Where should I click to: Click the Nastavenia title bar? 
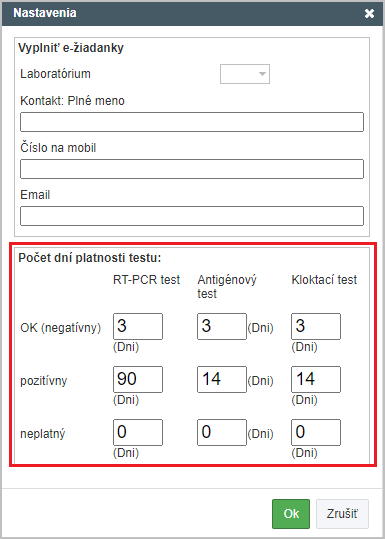186,14
